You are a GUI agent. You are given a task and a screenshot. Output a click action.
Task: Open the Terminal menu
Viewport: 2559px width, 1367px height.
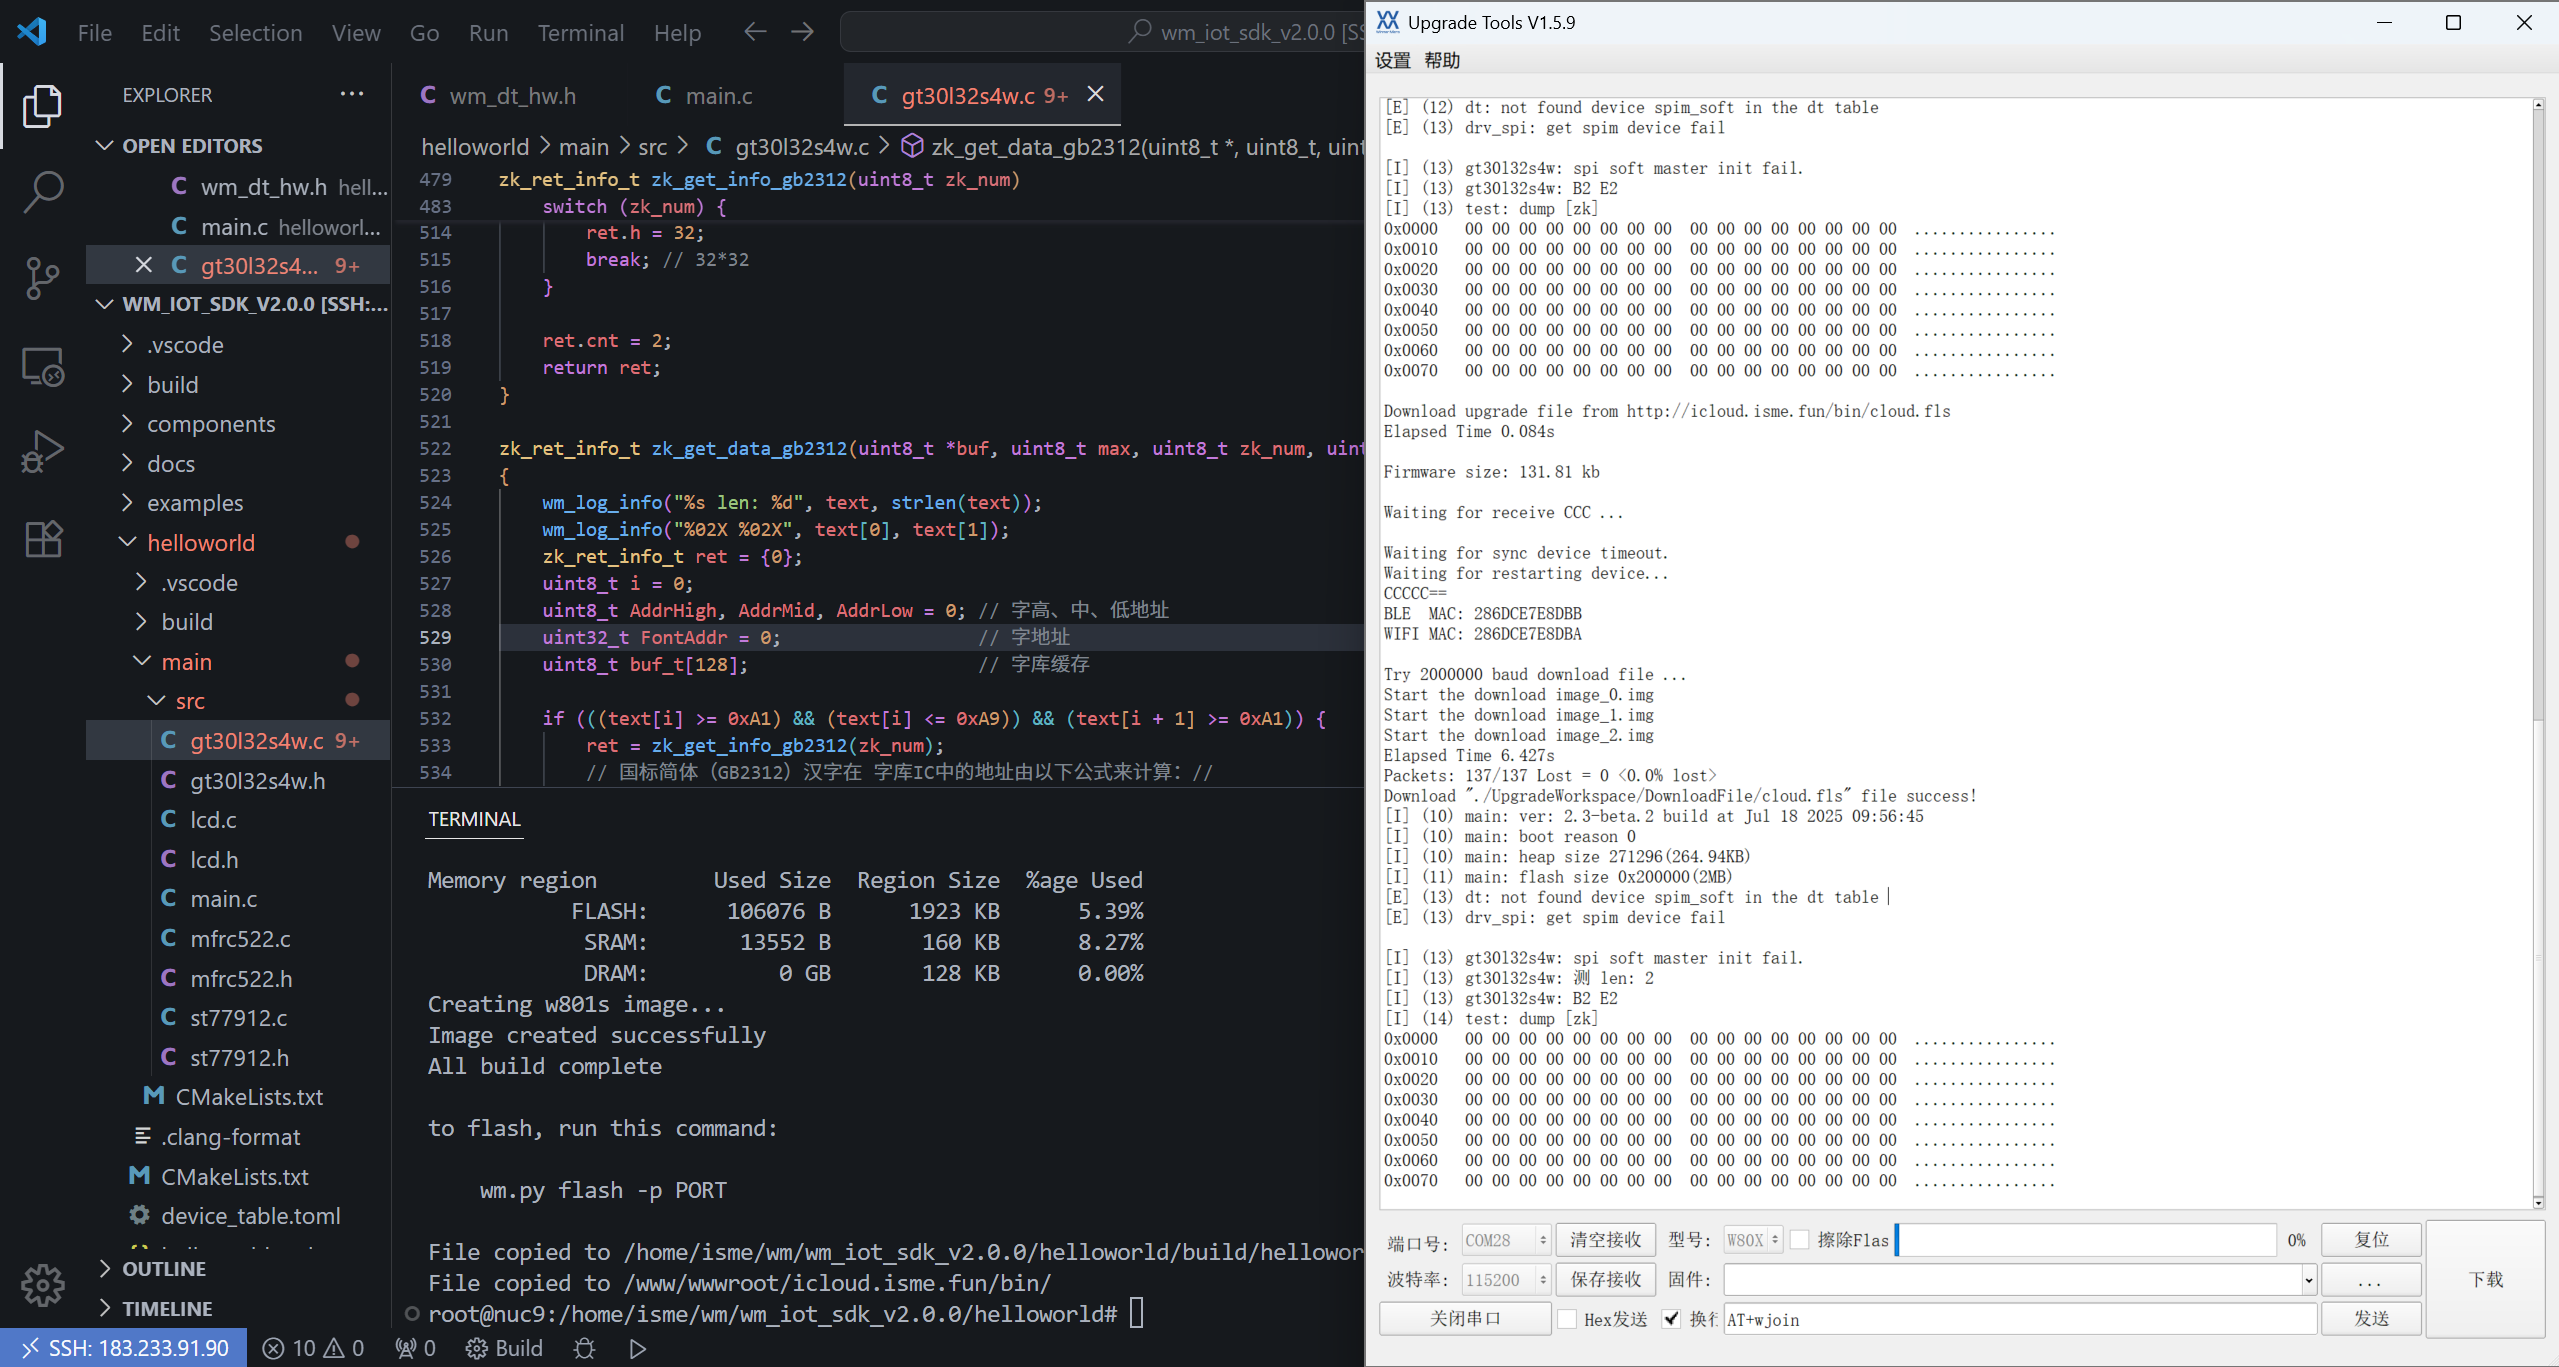[580, 32]
